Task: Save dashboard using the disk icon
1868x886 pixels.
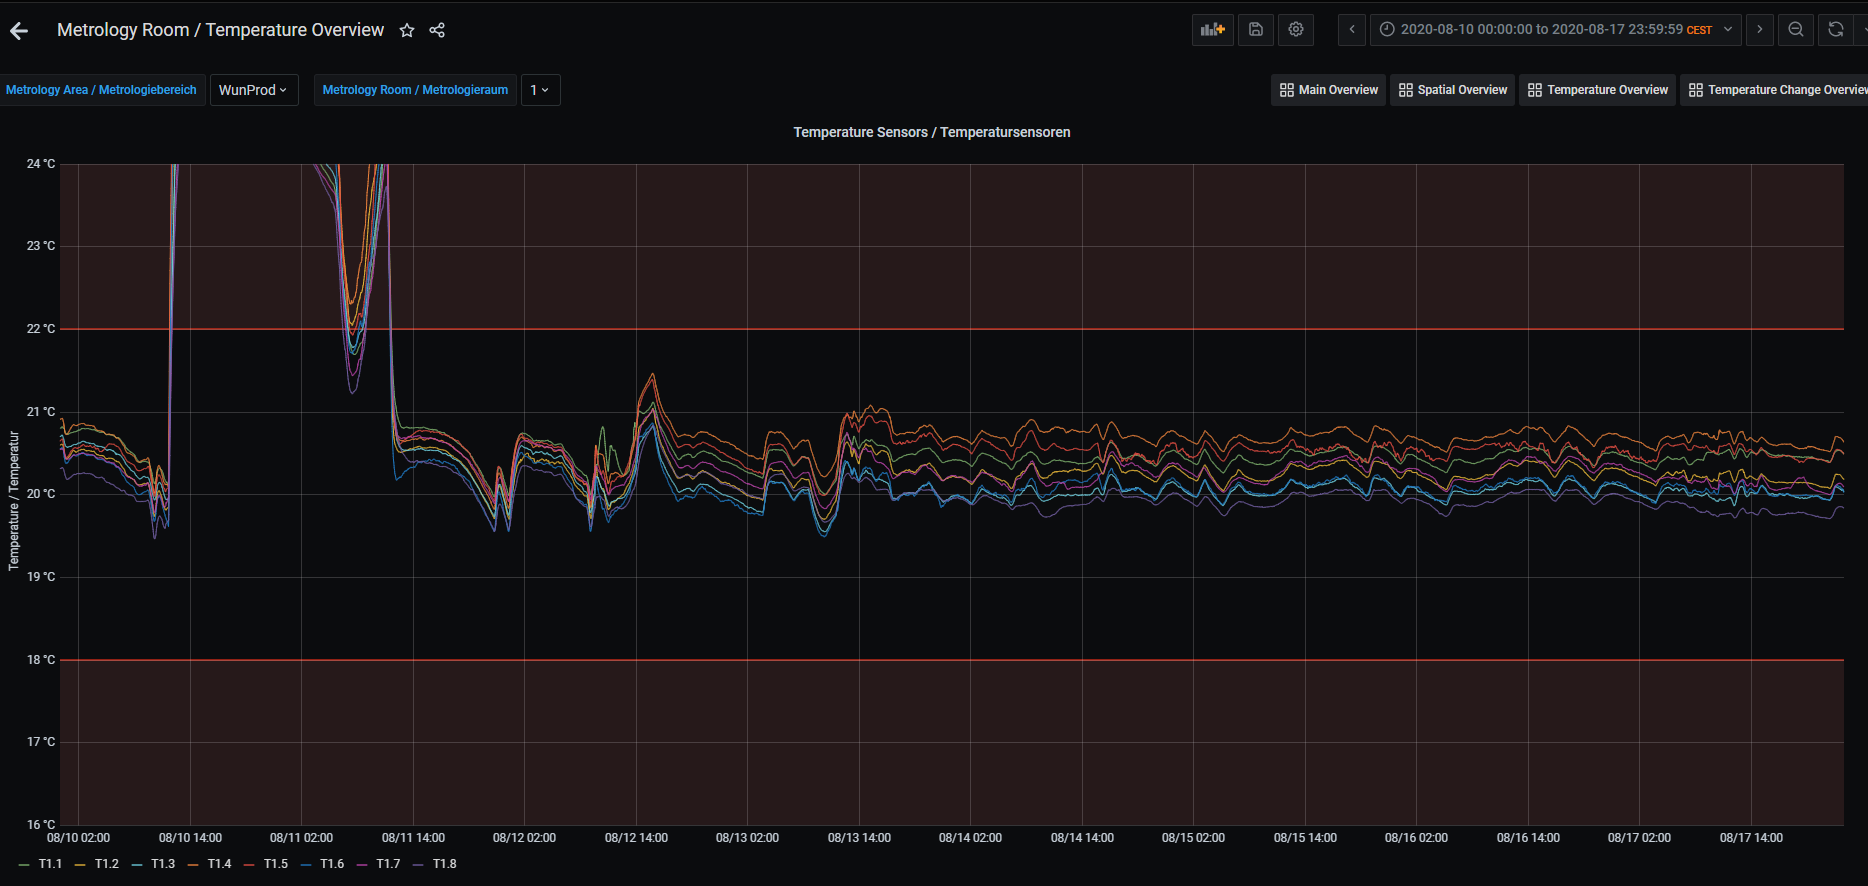Action: (1256, 30)
